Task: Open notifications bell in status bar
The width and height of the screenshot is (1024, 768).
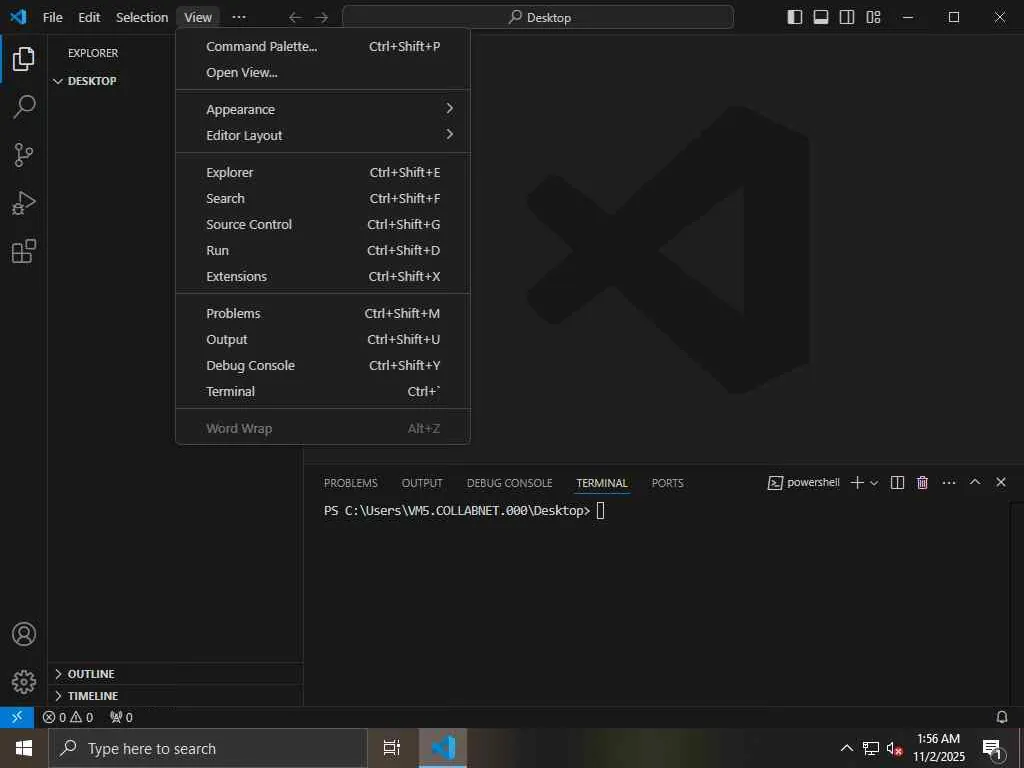Action: [1002, 717]
